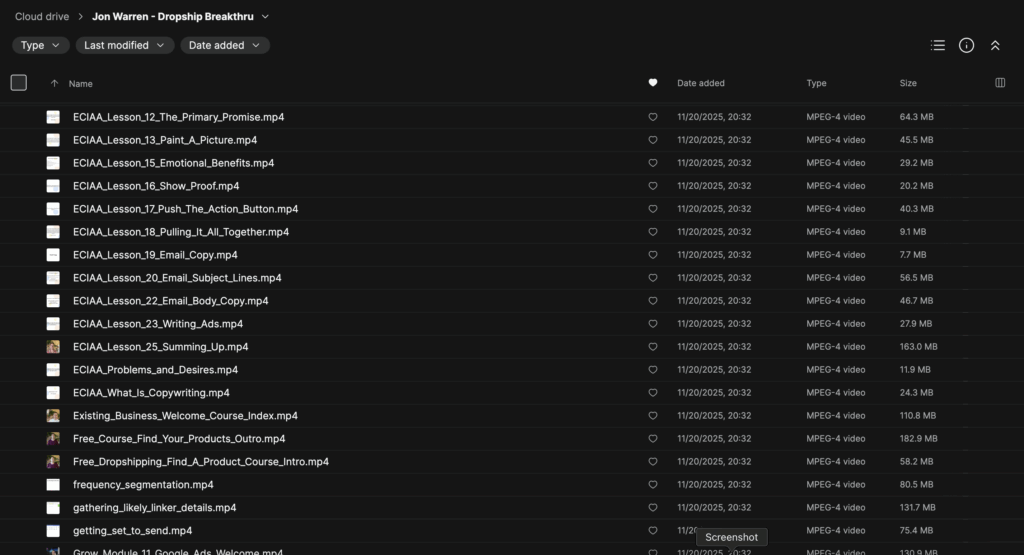Viewport: 1024px width, 555px height.
Task: Open the Type filter dropdown
Action: (41, 45)
